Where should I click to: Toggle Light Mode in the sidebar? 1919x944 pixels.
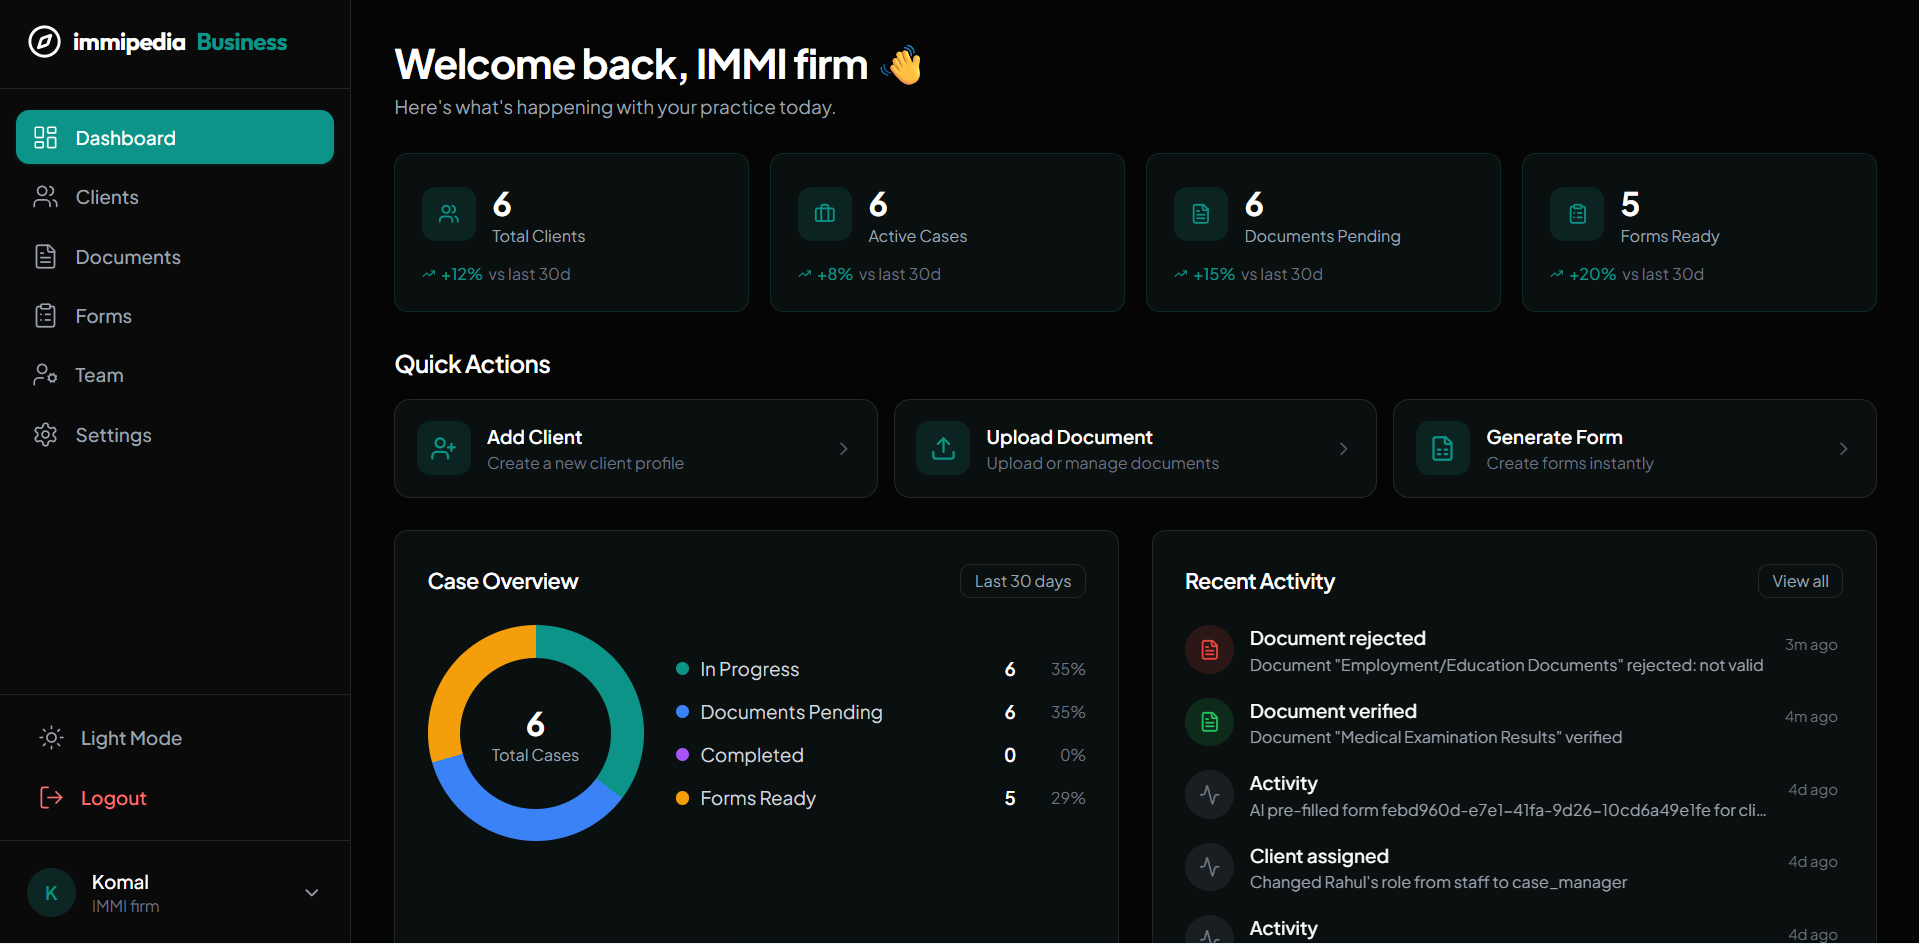[175, 738]
